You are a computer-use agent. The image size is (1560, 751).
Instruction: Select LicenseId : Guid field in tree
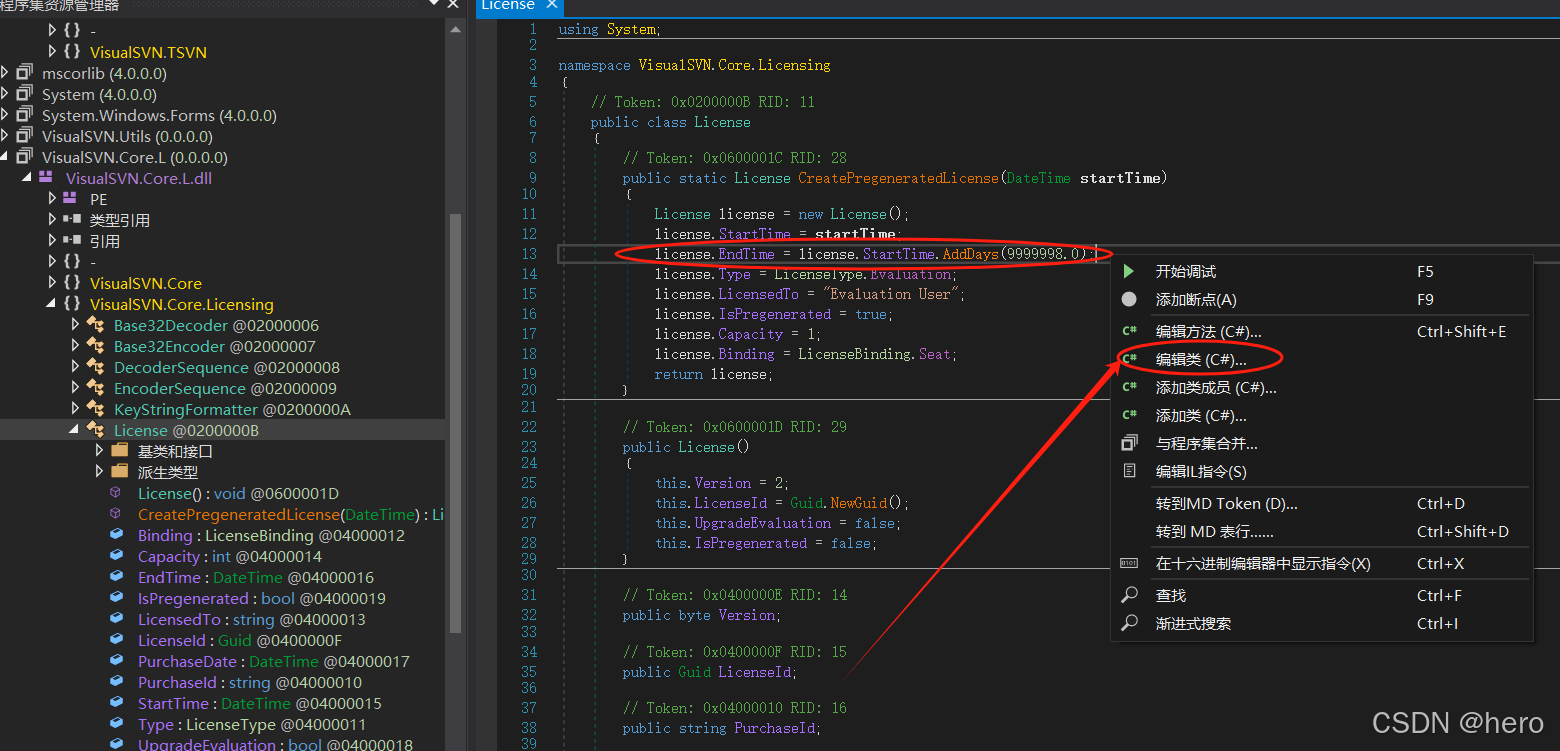click(x=240, y=640)
